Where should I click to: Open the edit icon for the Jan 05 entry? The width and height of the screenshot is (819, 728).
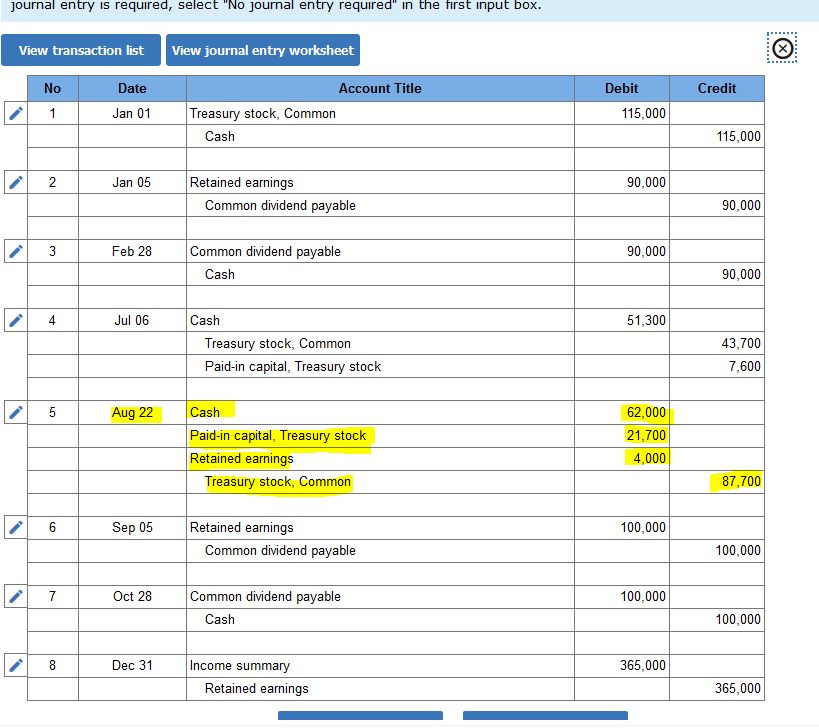coord(15,182)
